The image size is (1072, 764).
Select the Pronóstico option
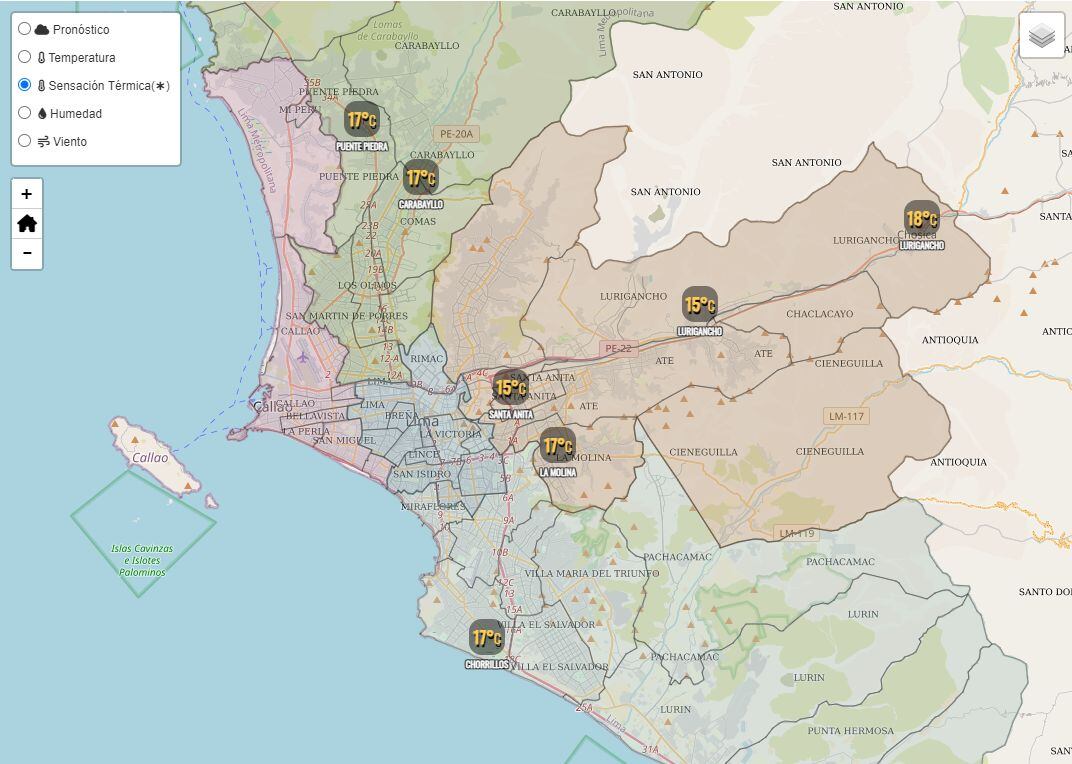click(24, 29)
